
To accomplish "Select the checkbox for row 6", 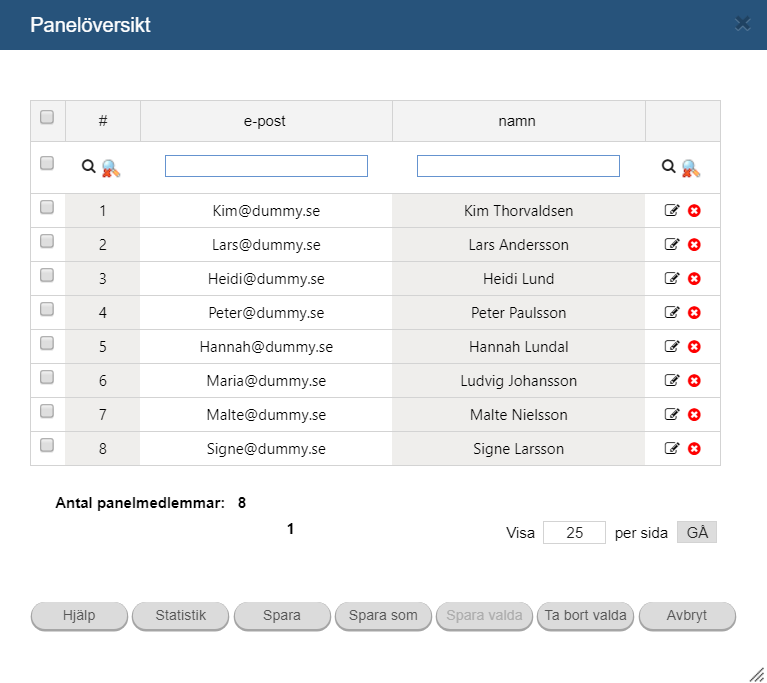I will click(47, 377).
